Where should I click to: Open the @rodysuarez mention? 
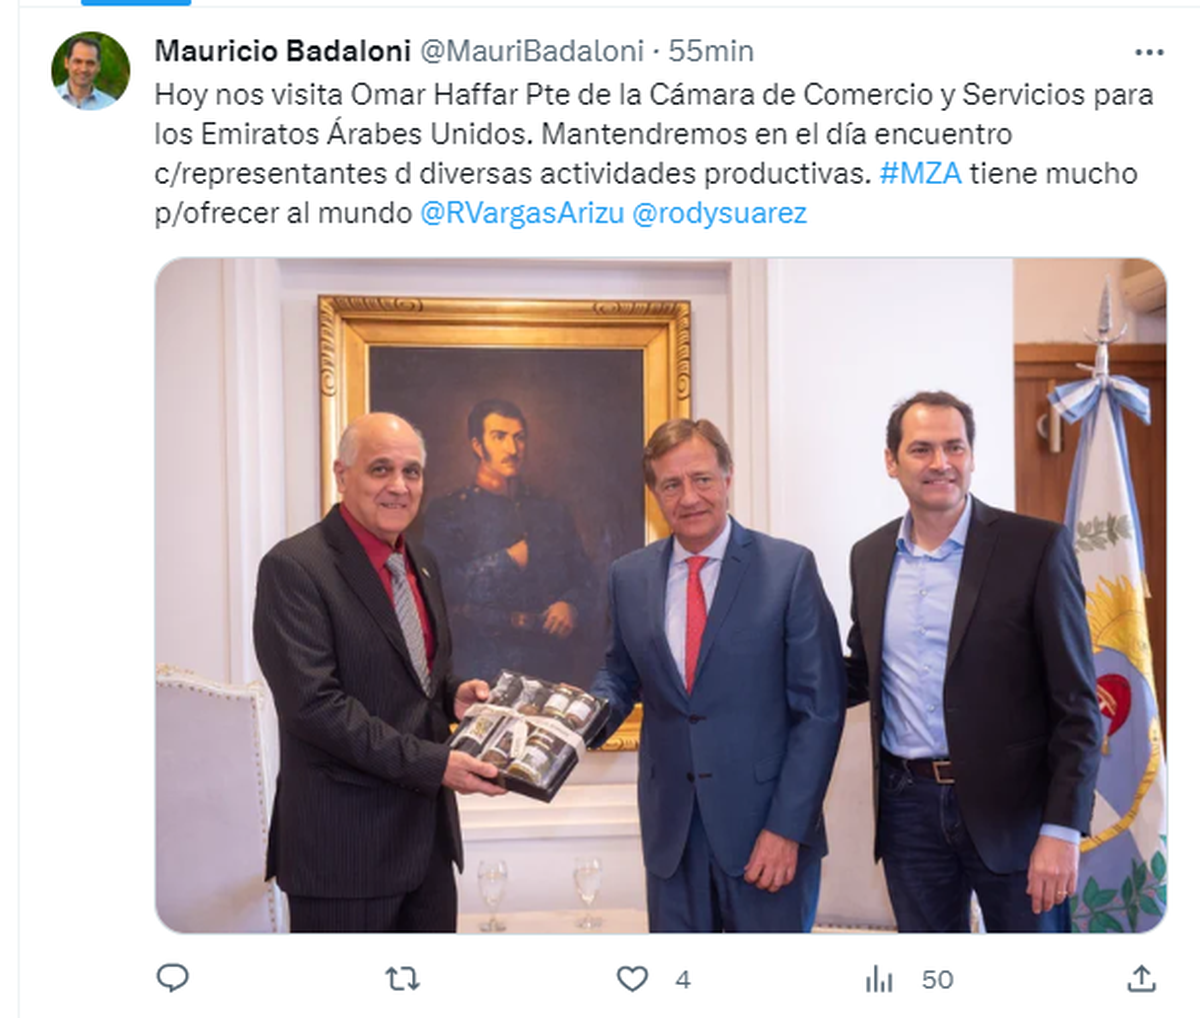pos(719,213)
